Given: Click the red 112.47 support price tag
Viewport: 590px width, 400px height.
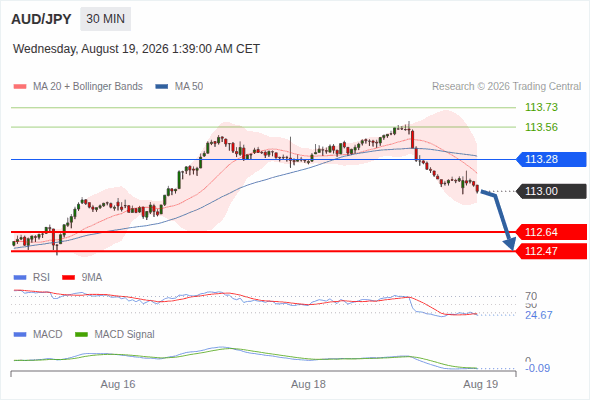Looking at the screenshot, I should click(x=551, y=251).
